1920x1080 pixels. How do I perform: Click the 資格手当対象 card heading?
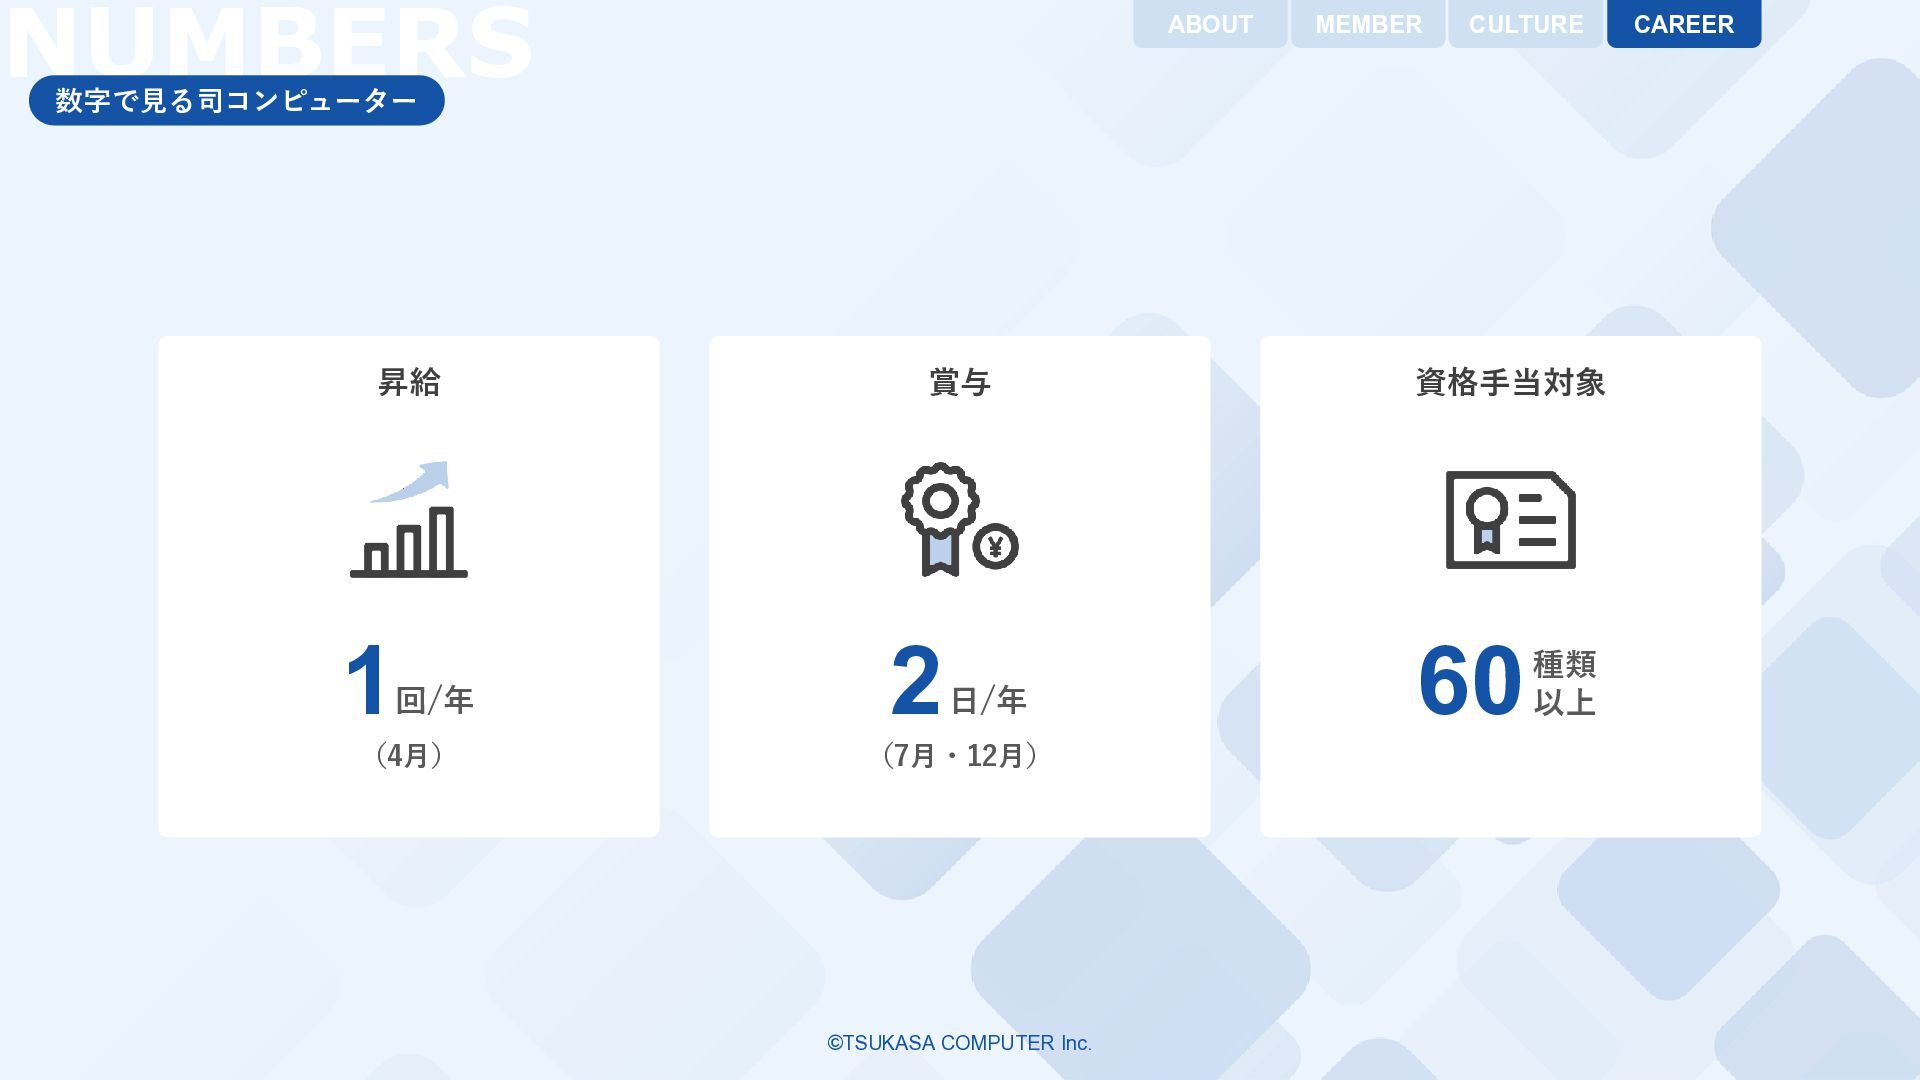coord(1510,382)
